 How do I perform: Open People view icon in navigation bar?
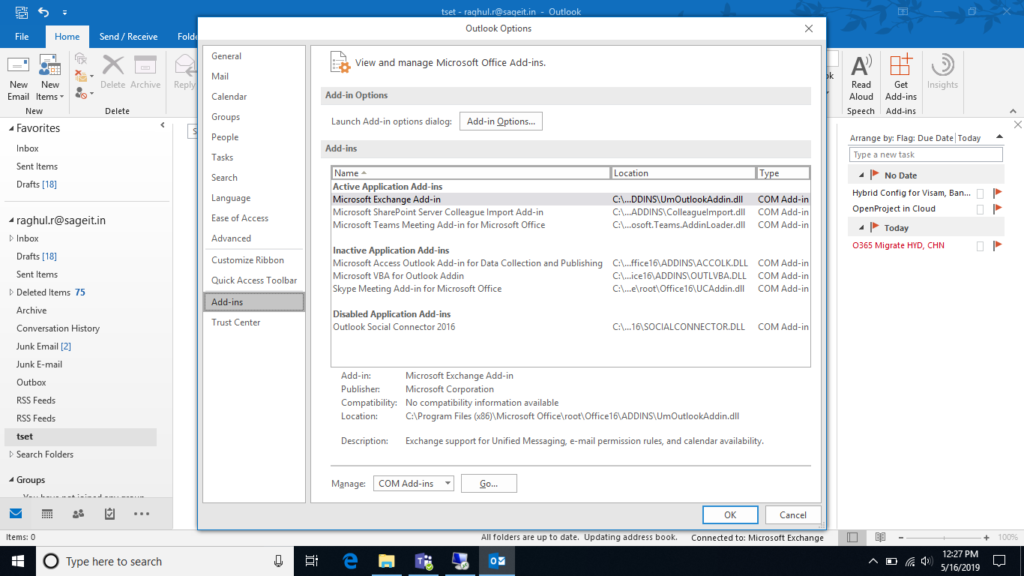[78, 513]
